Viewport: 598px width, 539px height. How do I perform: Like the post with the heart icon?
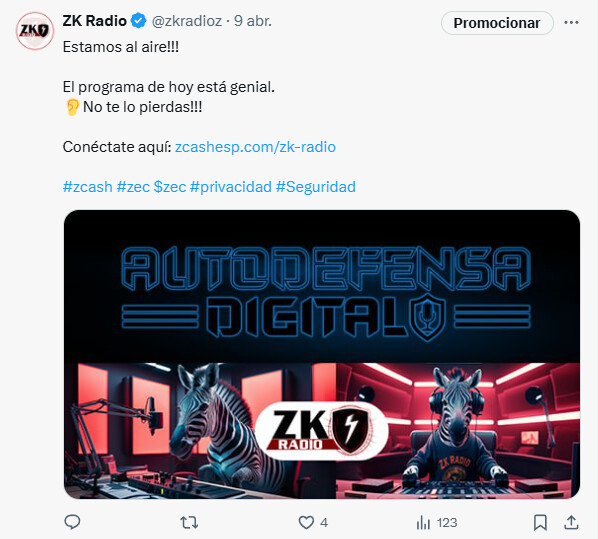(x=306, y=522)
